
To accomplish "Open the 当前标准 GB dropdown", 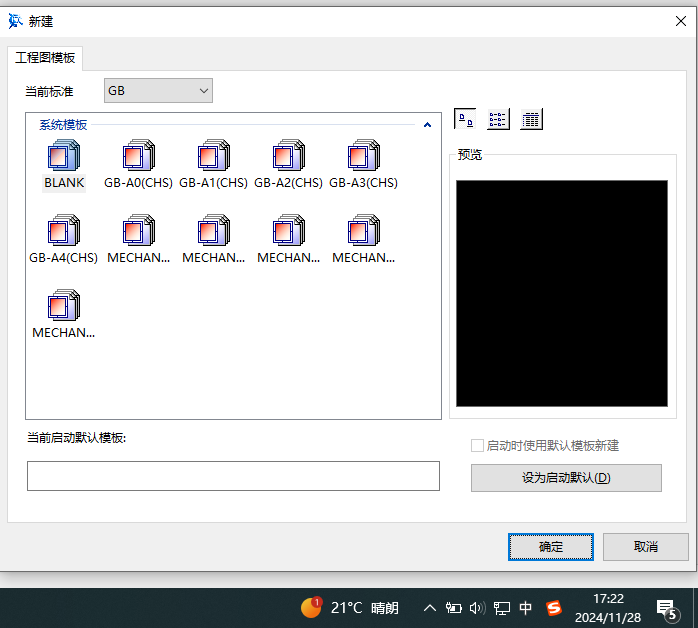I will (158, 90).
